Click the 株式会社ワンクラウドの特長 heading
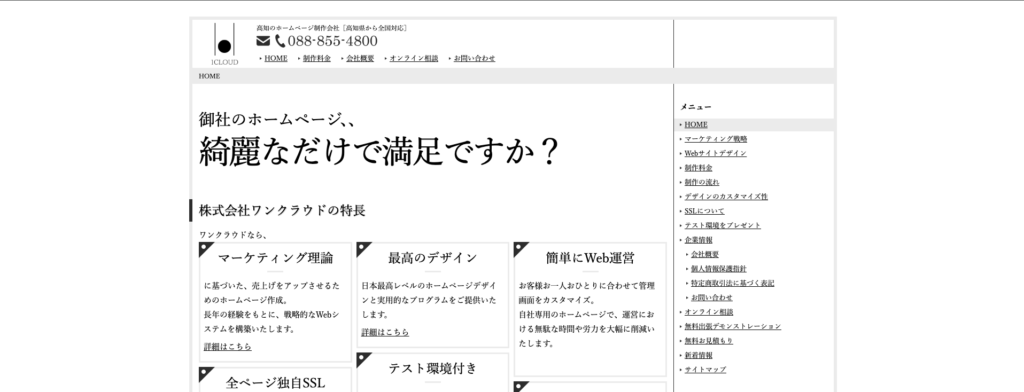 [282, 210]
